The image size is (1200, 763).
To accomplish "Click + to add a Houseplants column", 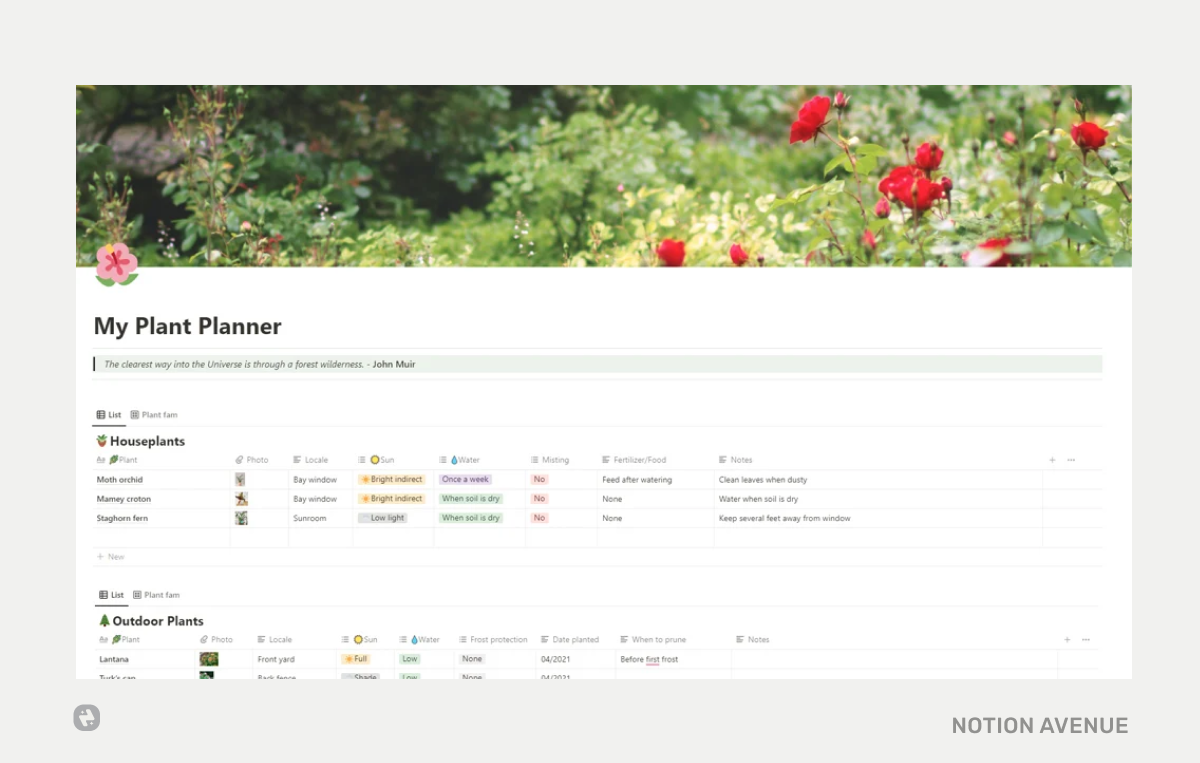I will pos(1051,459).
